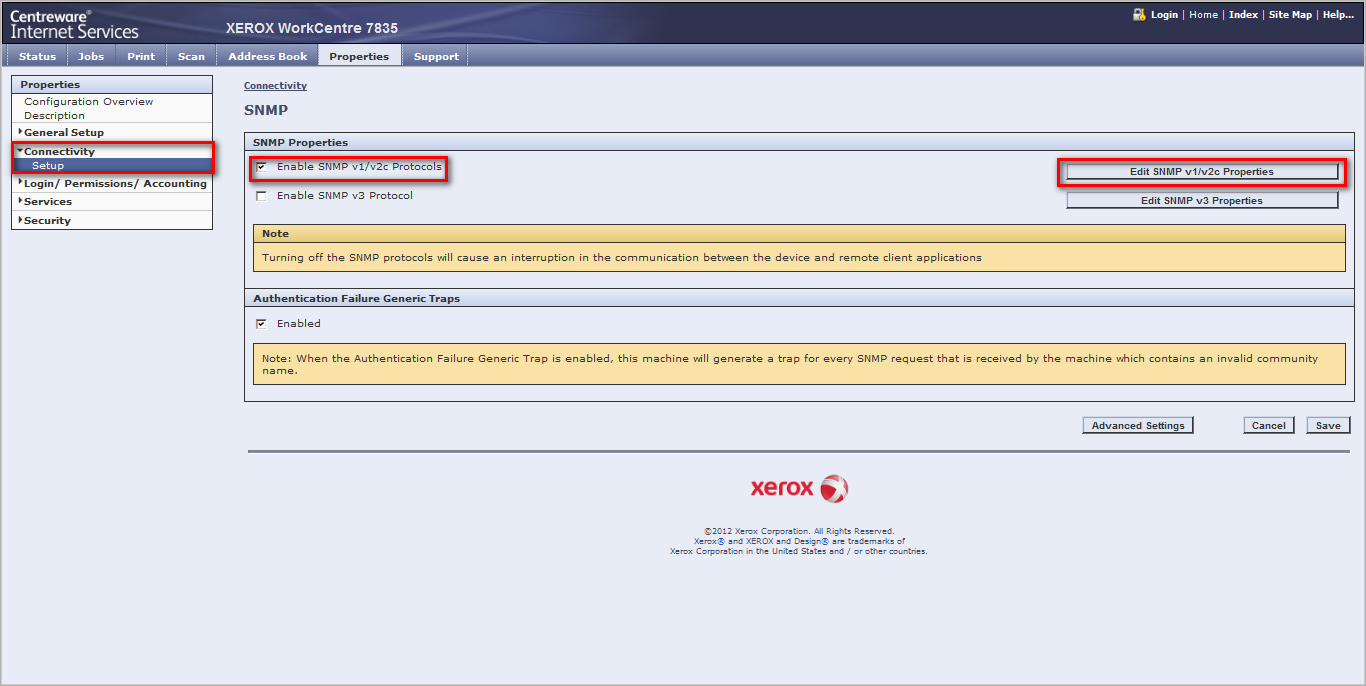The height and width of the screenshot is (686, 1366).
Task: Expand Login/ Permissions/ Accounting section
Action: pos(114,183)
